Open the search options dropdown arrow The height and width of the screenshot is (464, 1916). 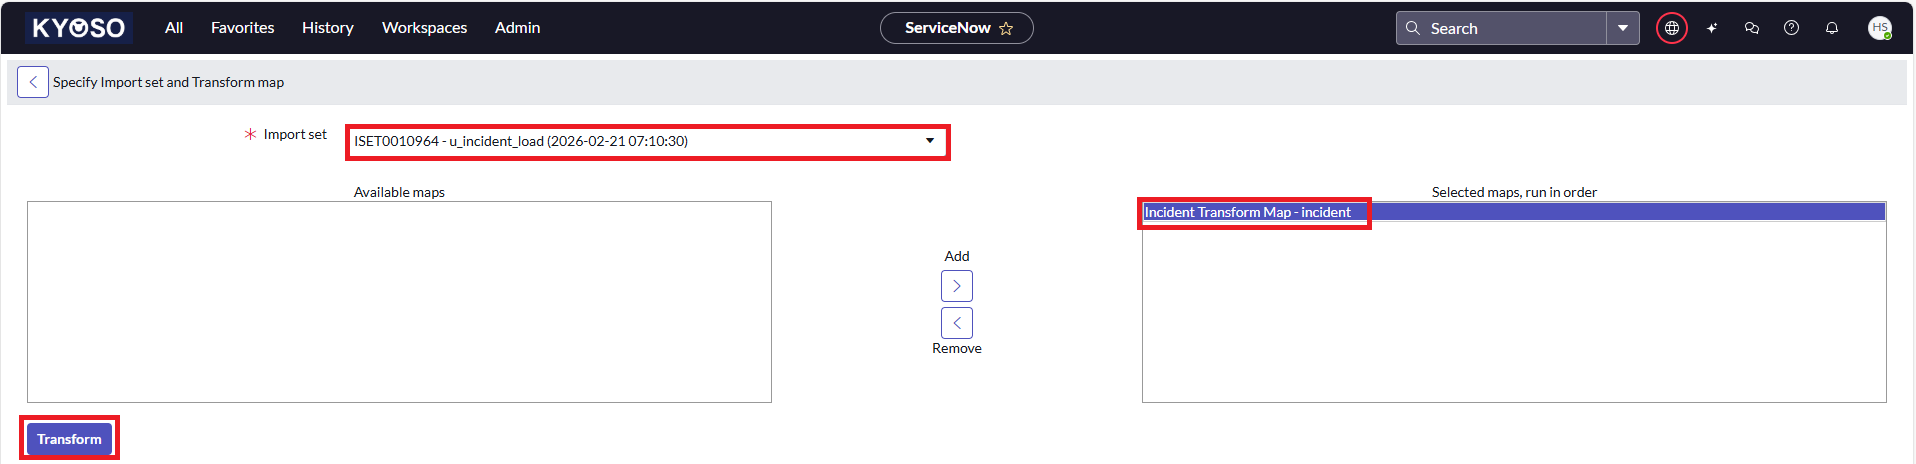click(1623, 28)
